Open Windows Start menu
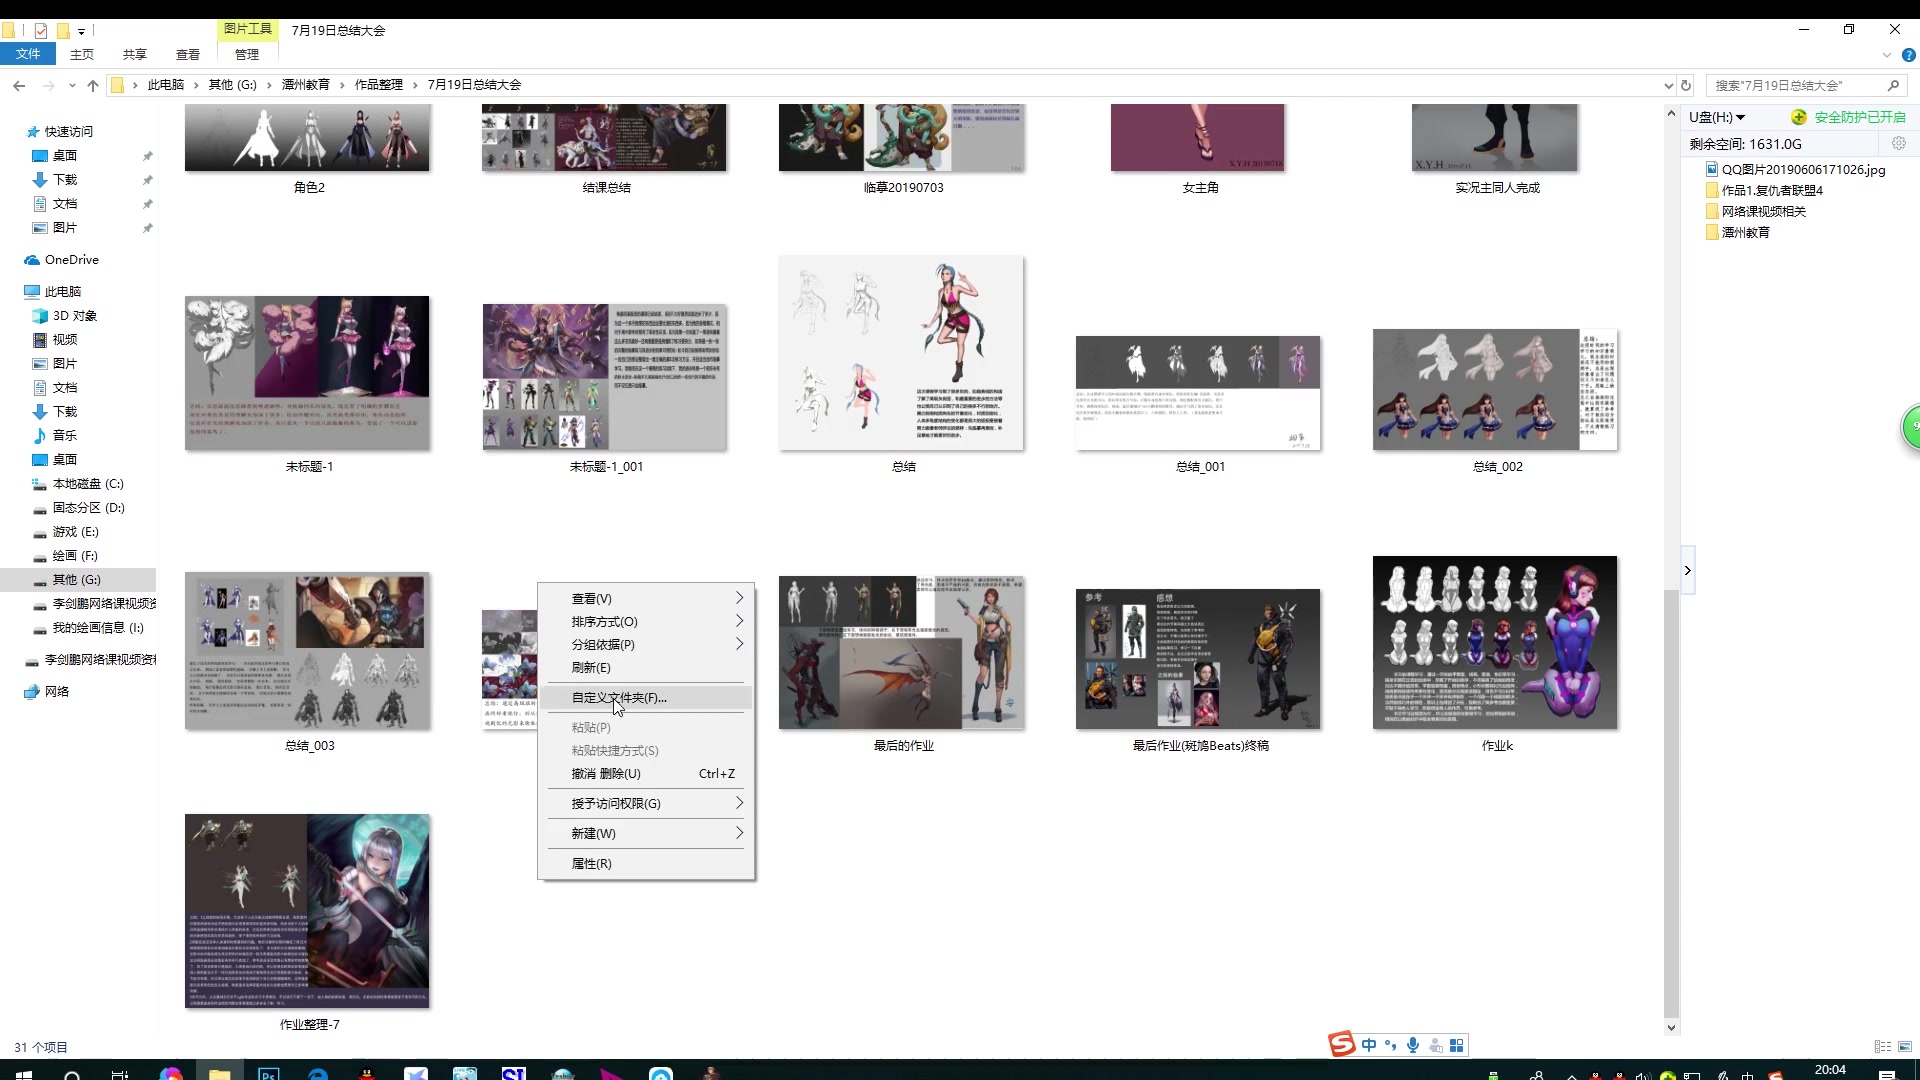 pos(24,1075)
